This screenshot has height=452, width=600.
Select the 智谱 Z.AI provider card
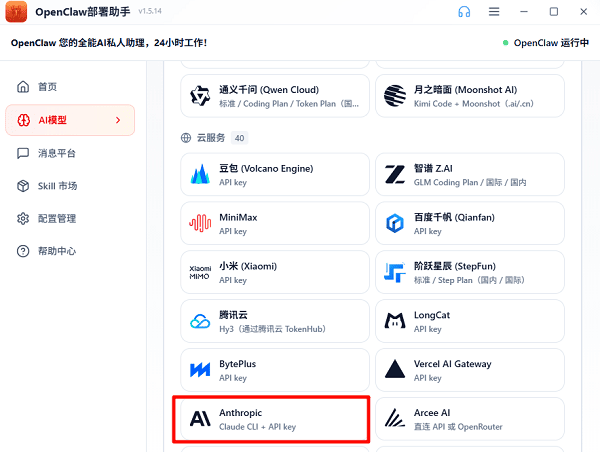[x=470, y=175]
